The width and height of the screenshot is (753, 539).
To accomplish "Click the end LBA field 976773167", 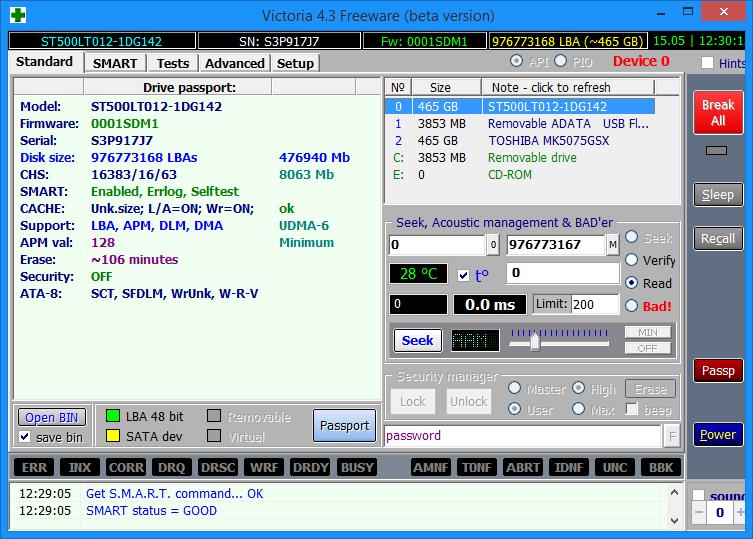I will click(556, 245).
